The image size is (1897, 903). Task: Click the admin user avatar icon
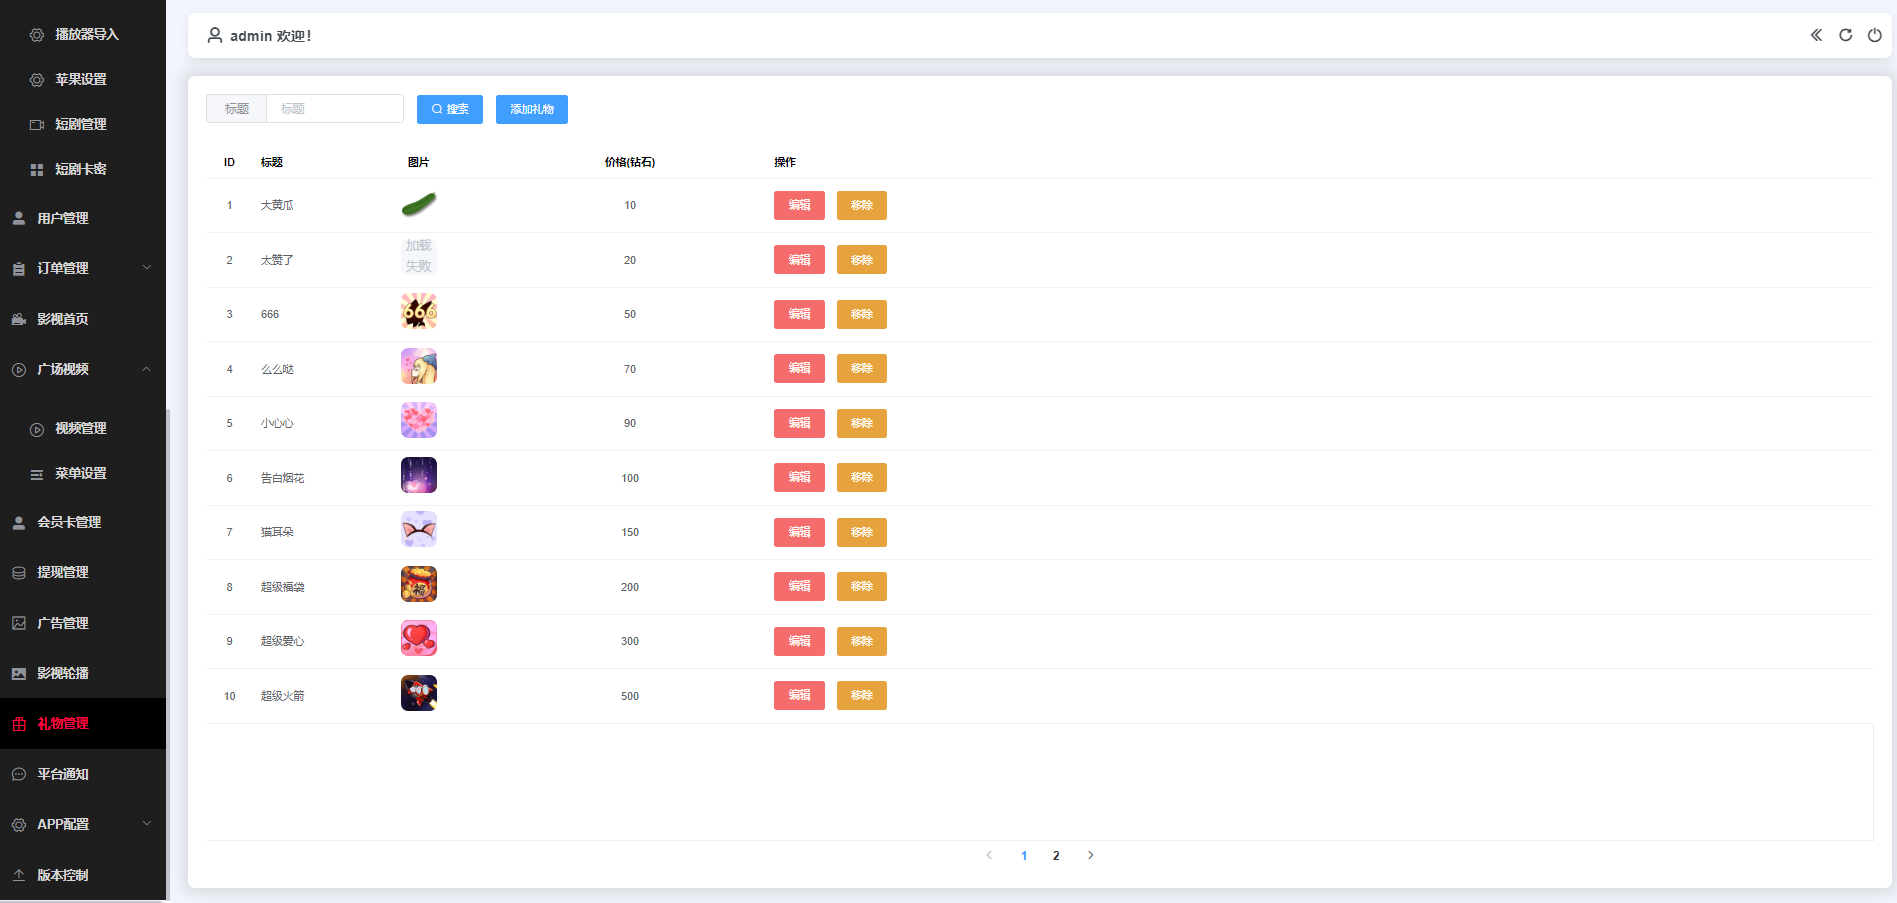click(x=215, y=35)
